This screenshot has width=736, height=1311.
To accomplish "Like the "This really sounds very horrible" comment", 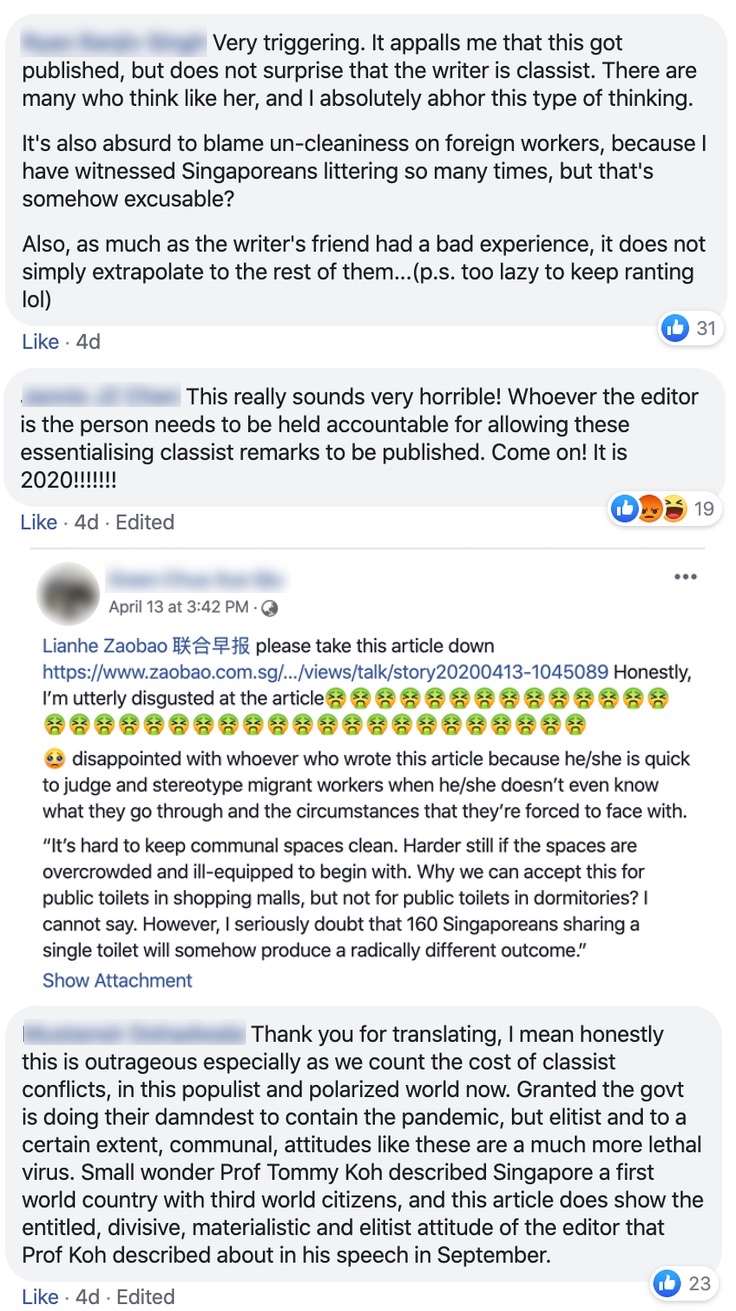I will tap(39, 522).
